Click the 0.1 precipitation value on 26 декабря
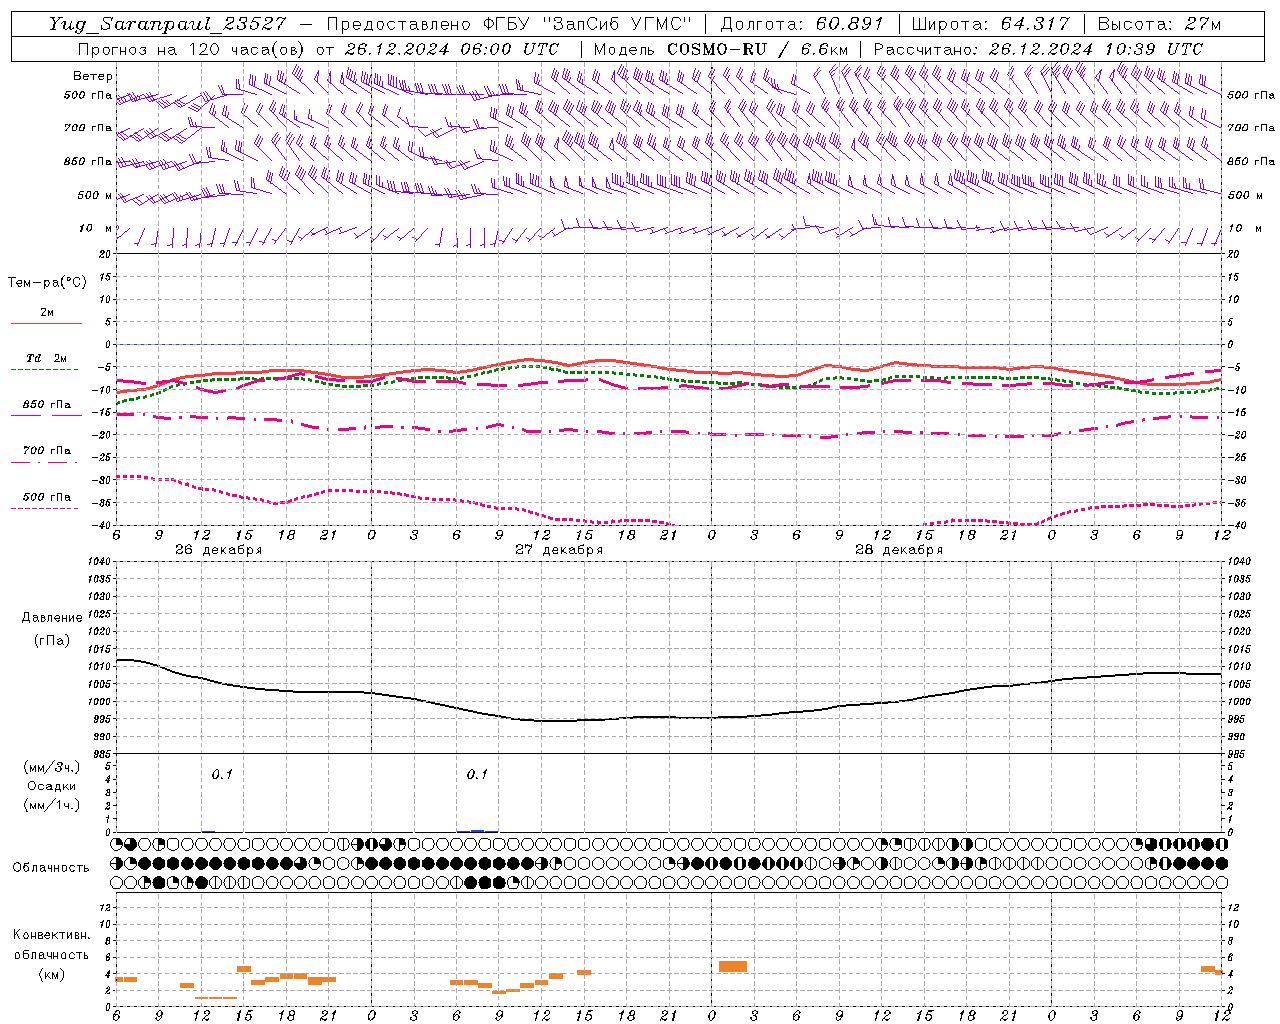Image resolution: width=1280 pixels, height=1024 pixels. point(222,774)
